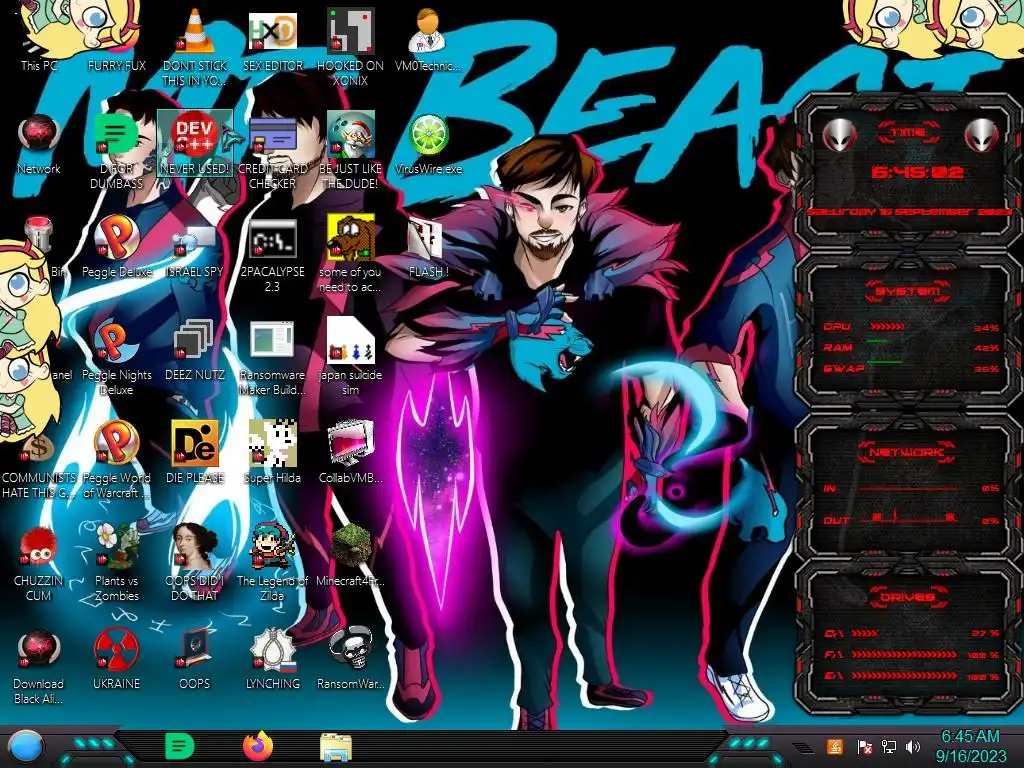The image size is (1024, 768).
Task: Launch VirusWire.exe lime icon
Action: tap(428, 144)
